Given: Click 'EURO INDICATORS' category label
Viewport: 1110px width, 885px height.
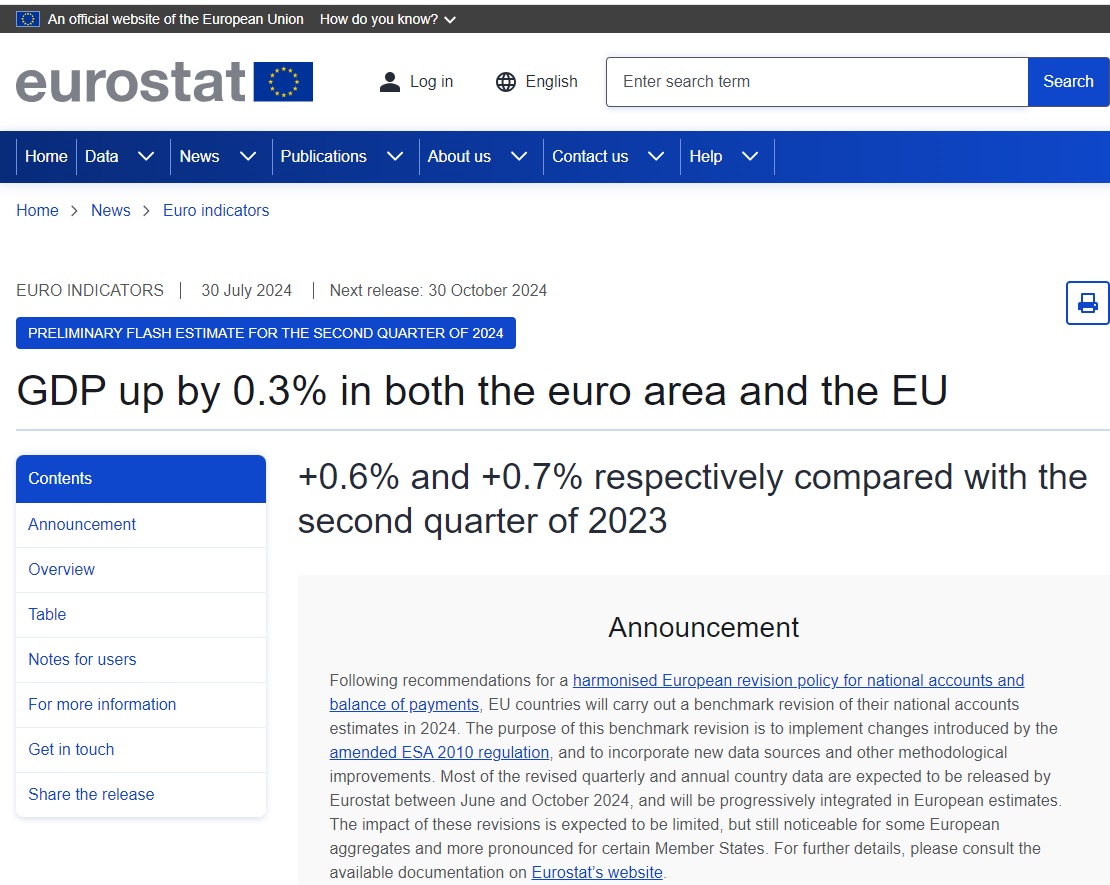Looking at the screenshot, I should point(90,291).
